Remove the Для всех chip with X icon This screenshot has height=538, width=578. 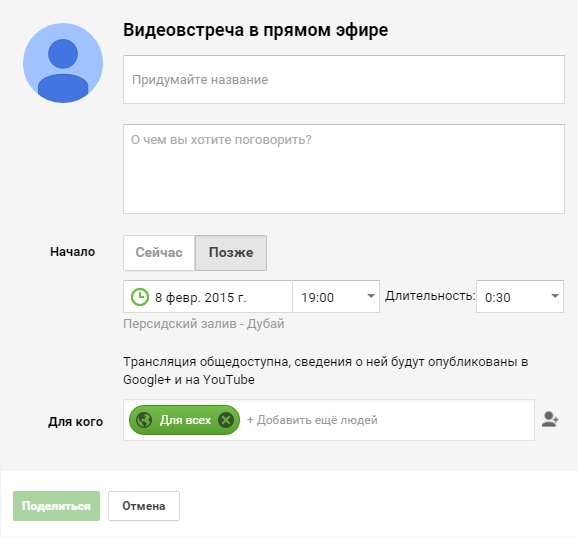click(226, 420)
